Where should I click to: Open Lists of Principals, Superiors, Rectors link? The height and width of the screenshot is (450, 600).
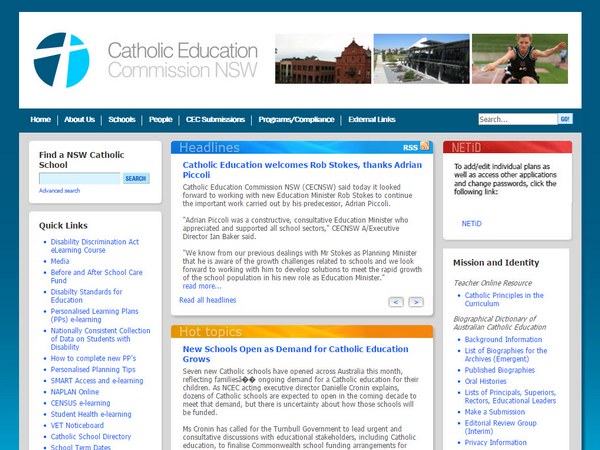pos(510,396)
